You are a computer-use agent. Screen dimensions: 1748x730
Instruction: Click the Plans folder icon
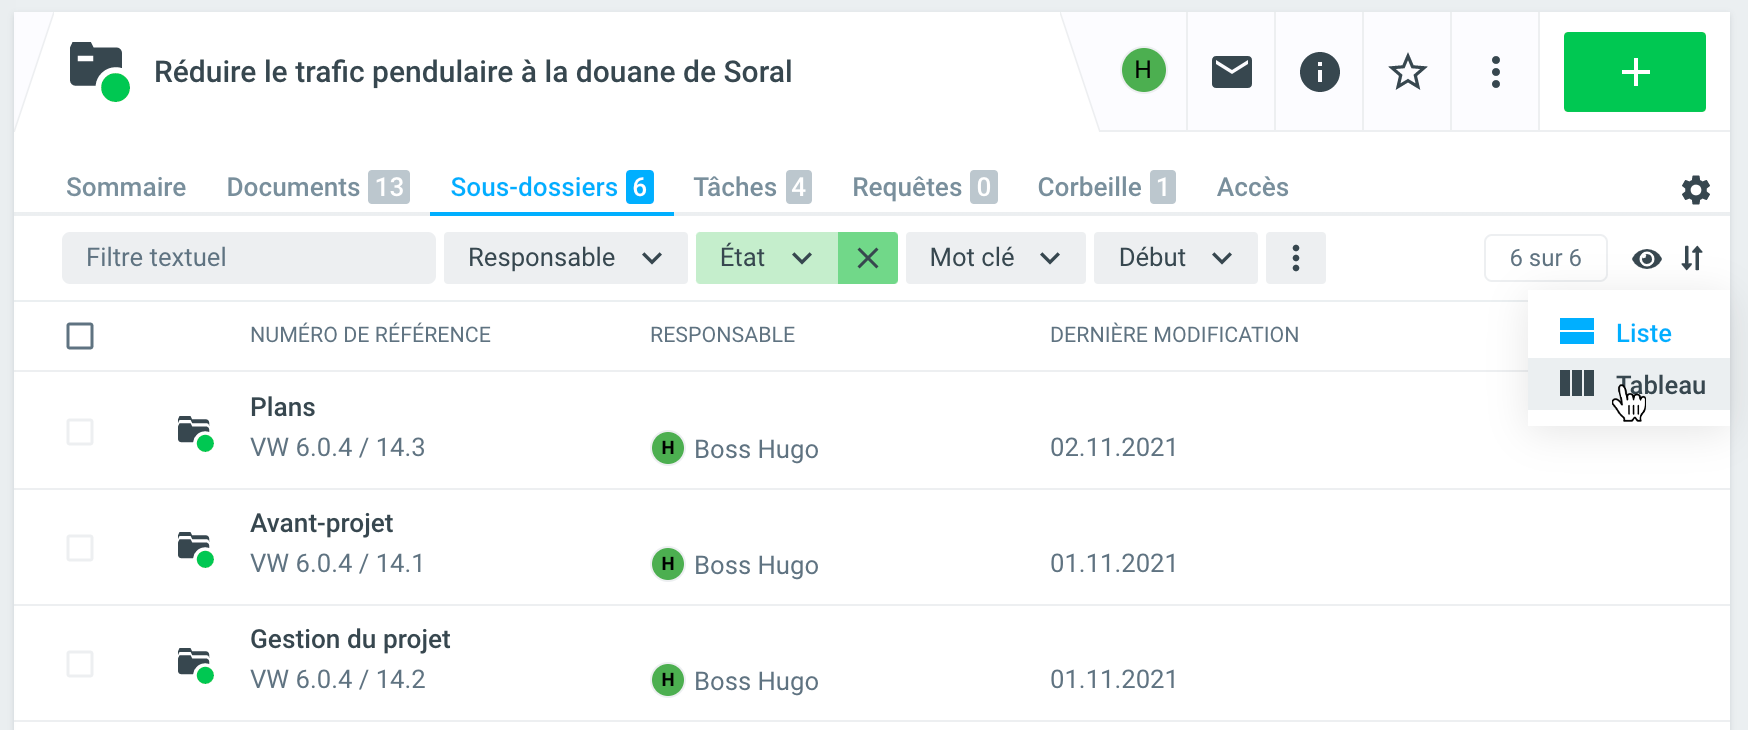tap(195, 432)
